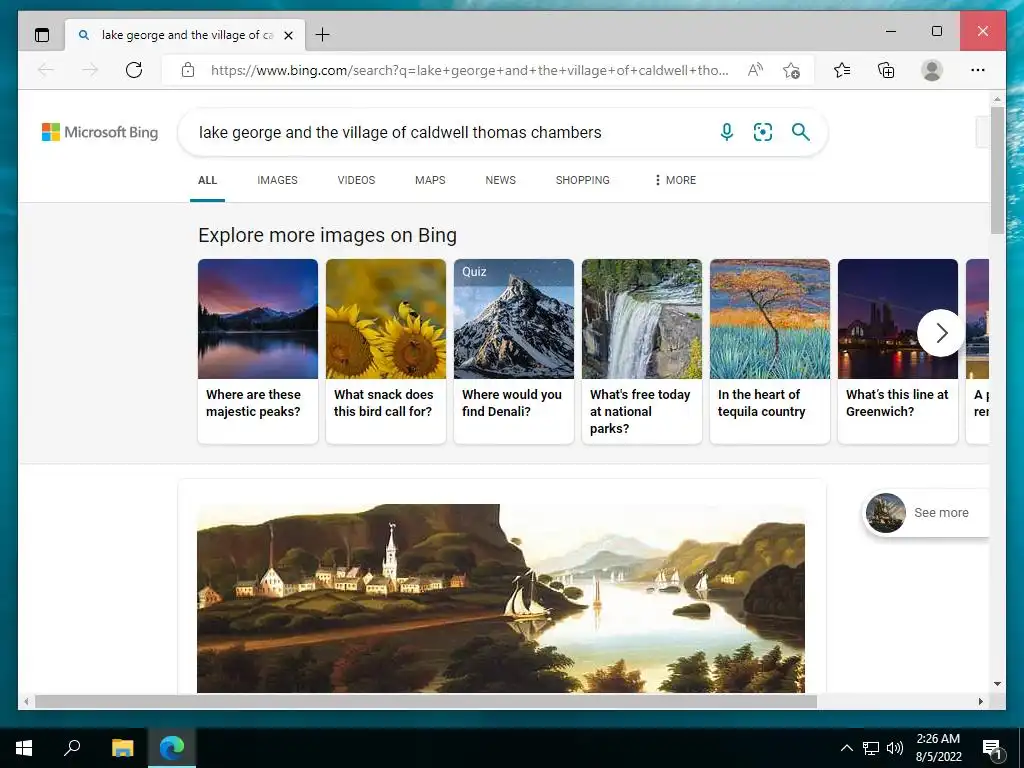The height and width of the screenshot is (768, 1024).
Task: Open 'What snack does this bird call for?' card
Action: click(x=386, y=351)
